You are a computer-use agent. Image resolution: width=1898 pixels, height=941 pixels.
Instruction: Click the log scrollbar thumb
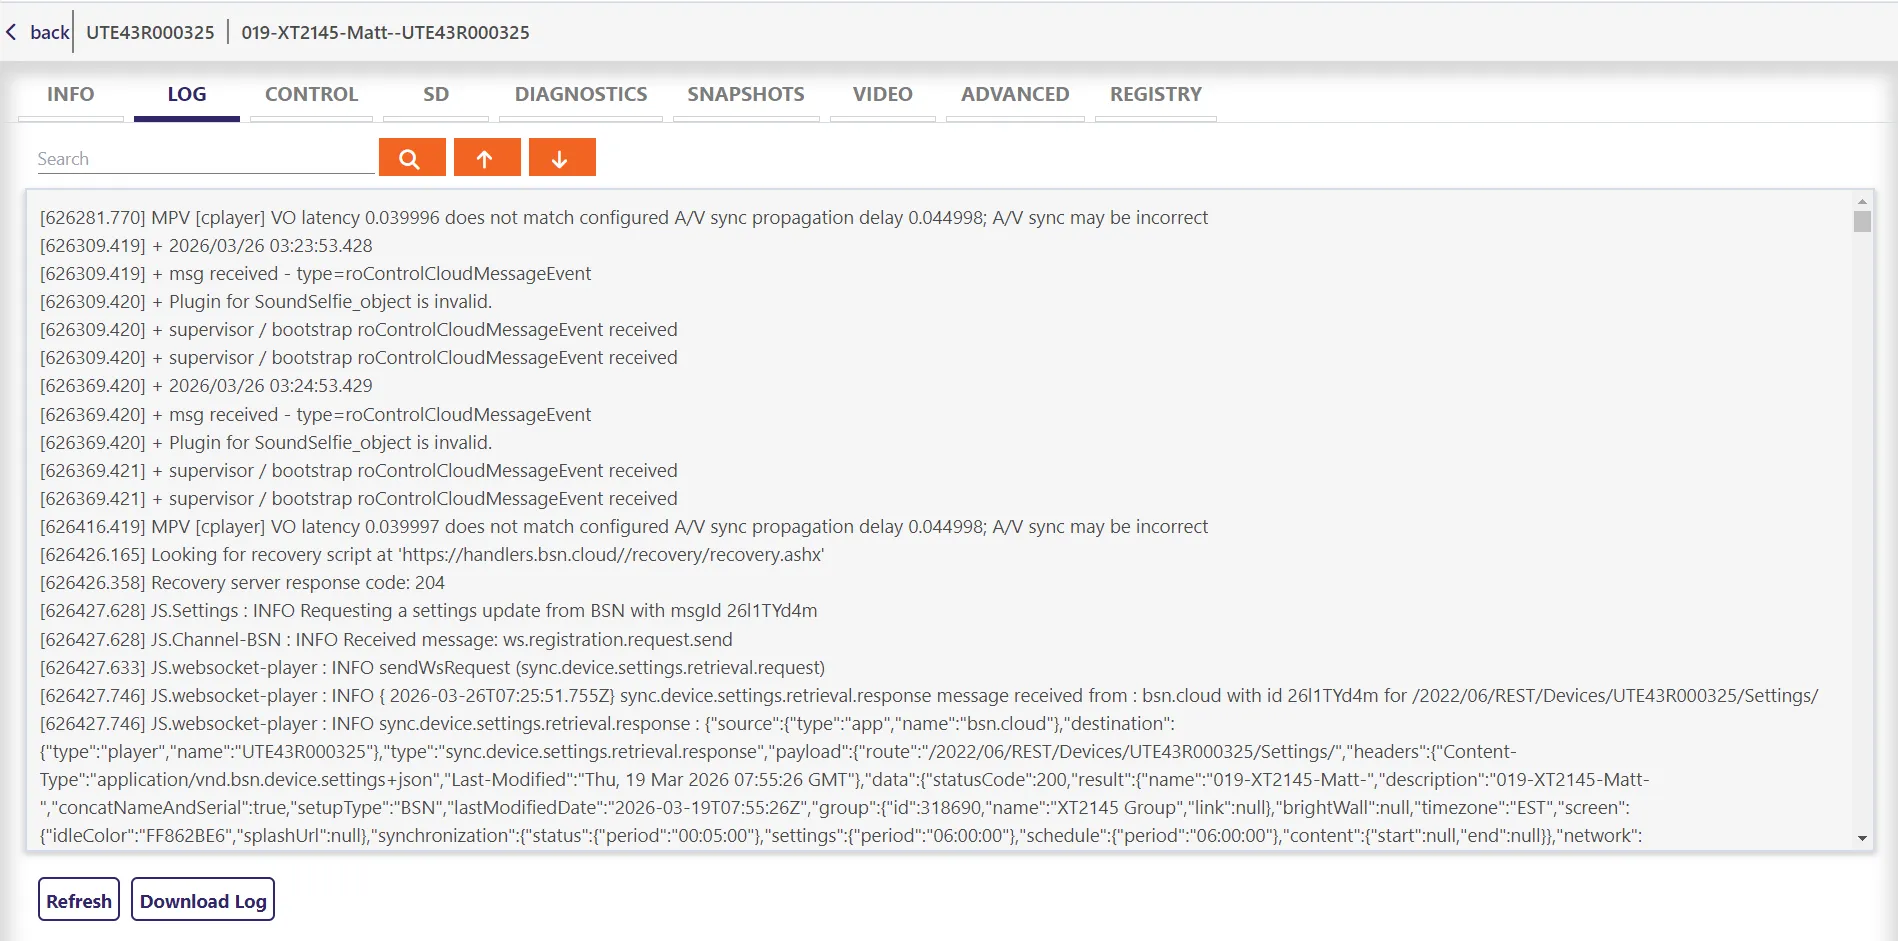click(x=1862, y=221)
